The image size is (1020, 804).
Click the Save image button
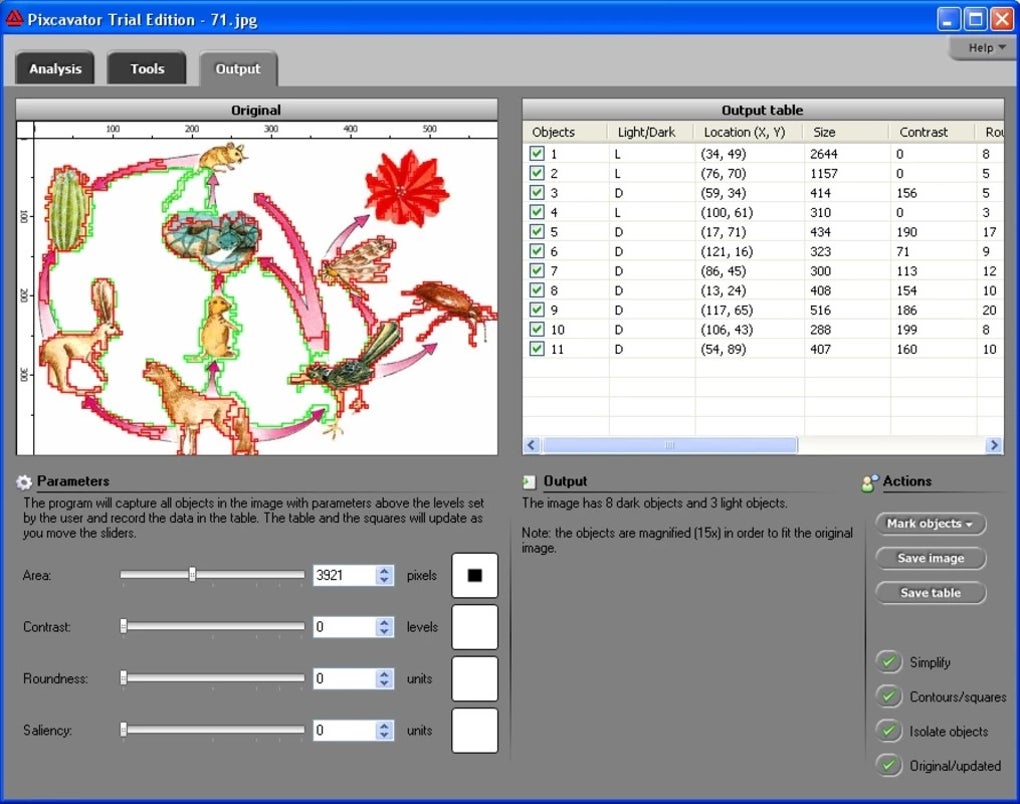pyautogui.click(x=930, y=558)
